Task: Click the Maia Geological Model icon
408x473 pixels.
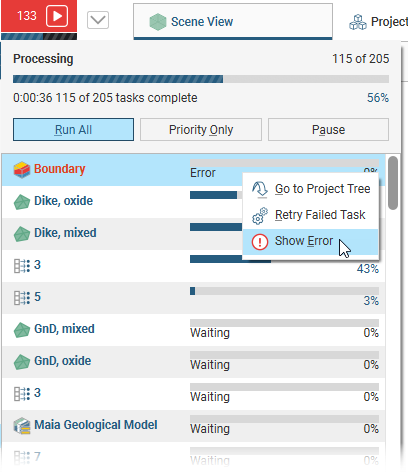Action: (x=22, y=426)
